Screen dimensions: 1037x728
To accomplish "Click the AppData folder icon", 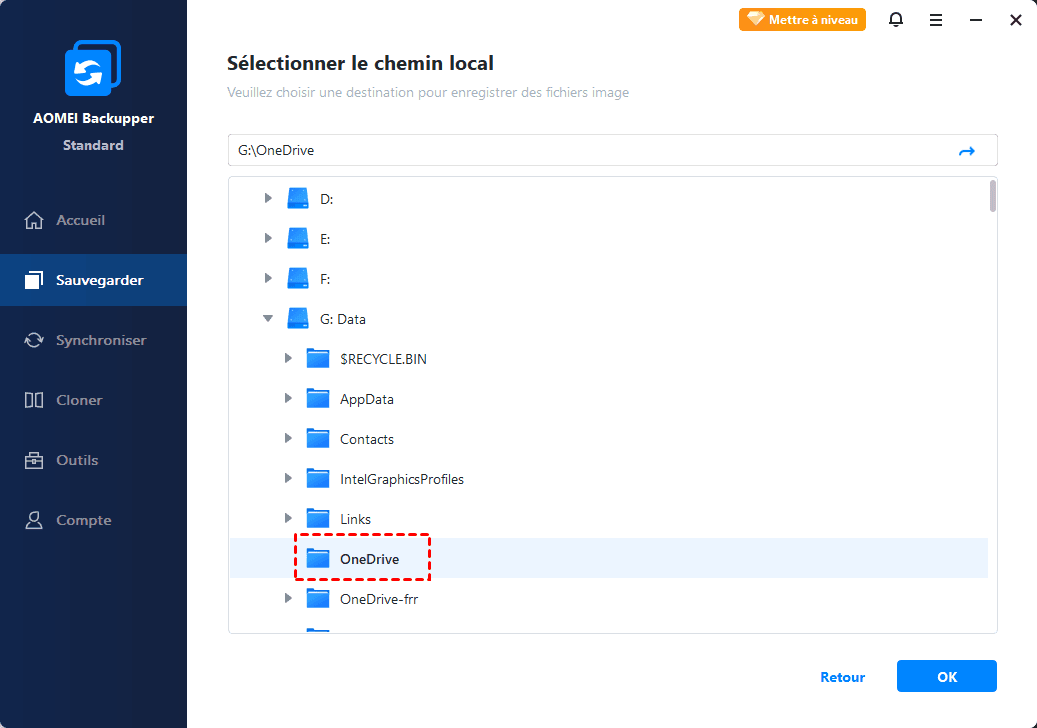I will (x=318, y=399).
